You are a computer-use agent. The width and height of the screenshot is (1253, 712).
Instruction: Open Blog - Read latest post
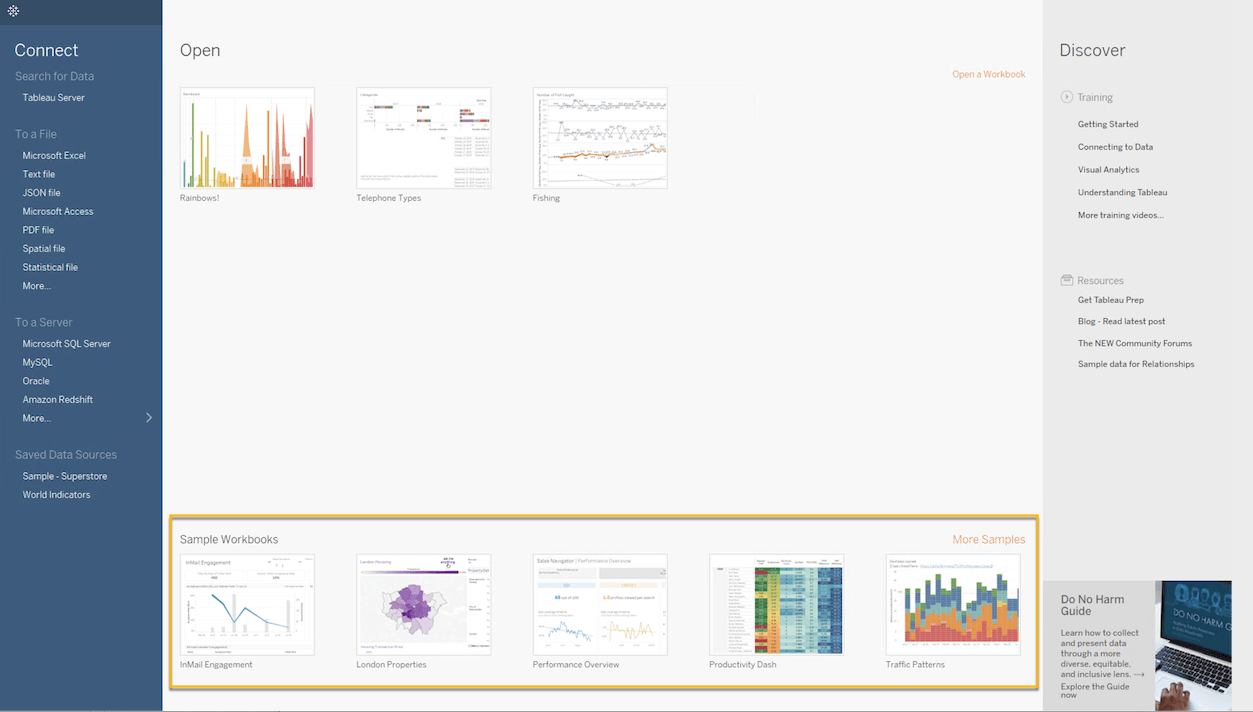pyautogui.click(x=1122, y=322)
